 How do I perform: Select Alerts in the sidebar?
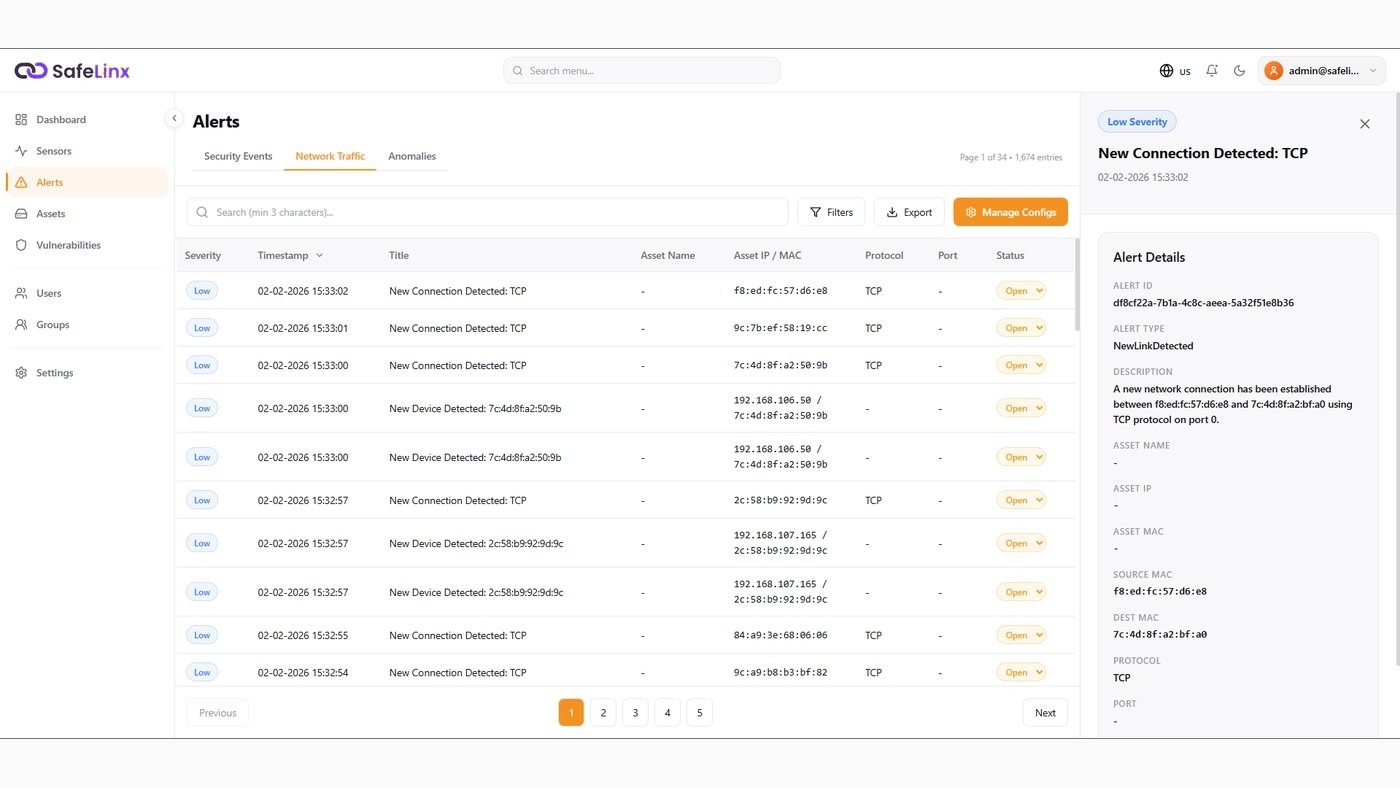(x=87, y=182)
